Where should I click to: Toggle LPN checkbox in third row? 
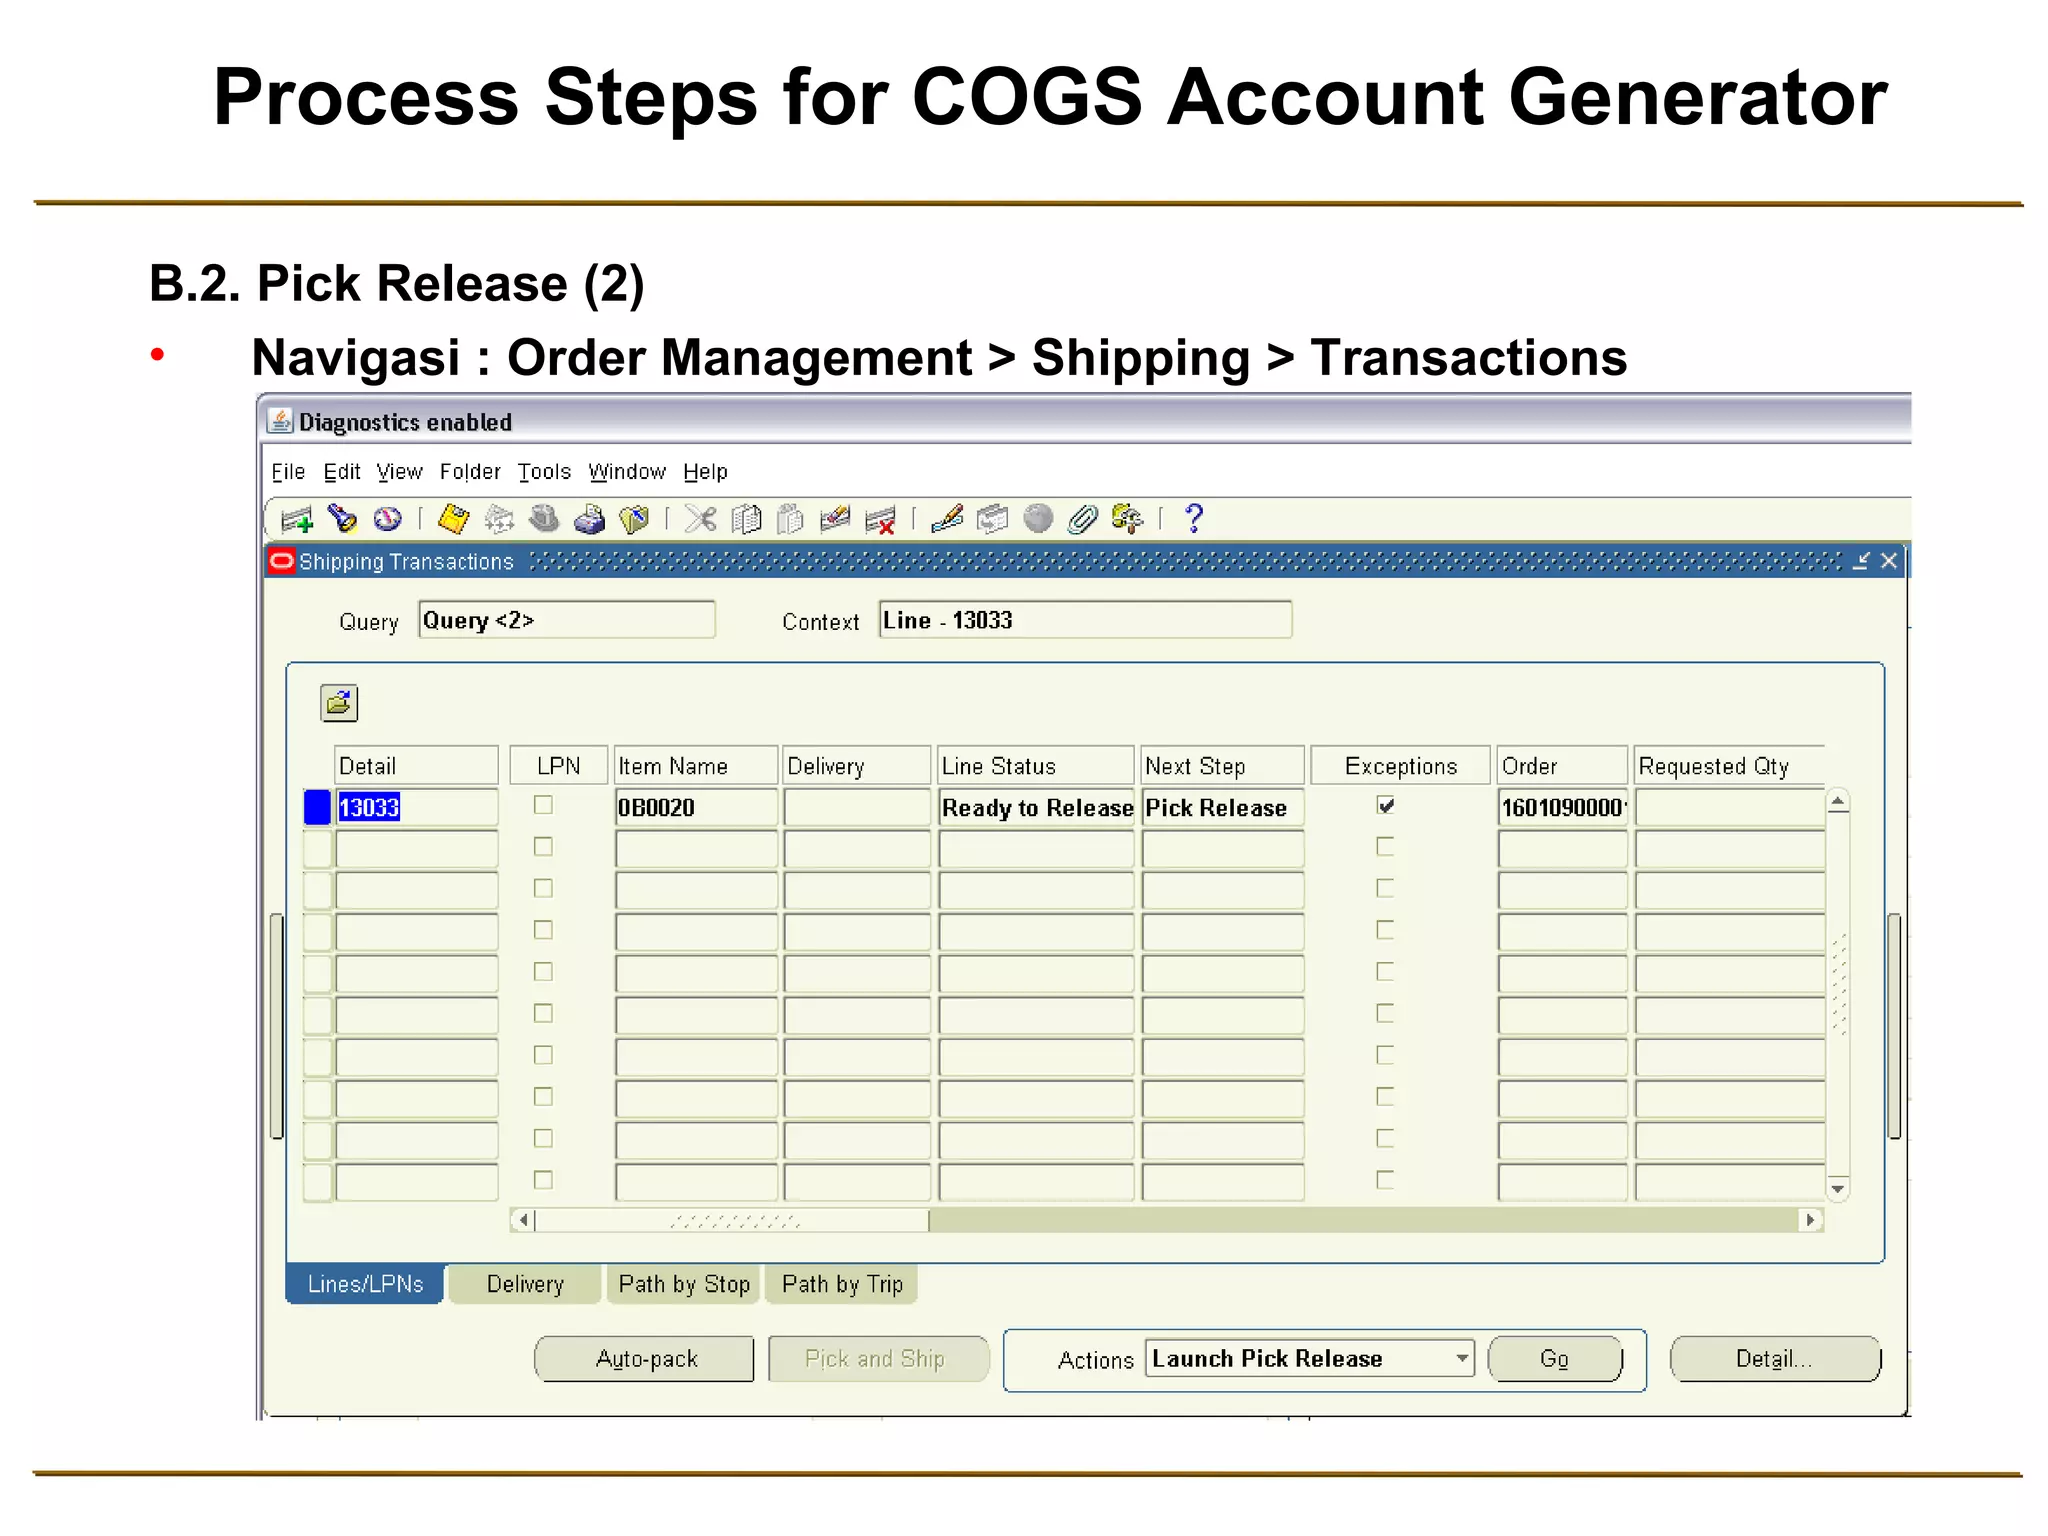point(543,888)
